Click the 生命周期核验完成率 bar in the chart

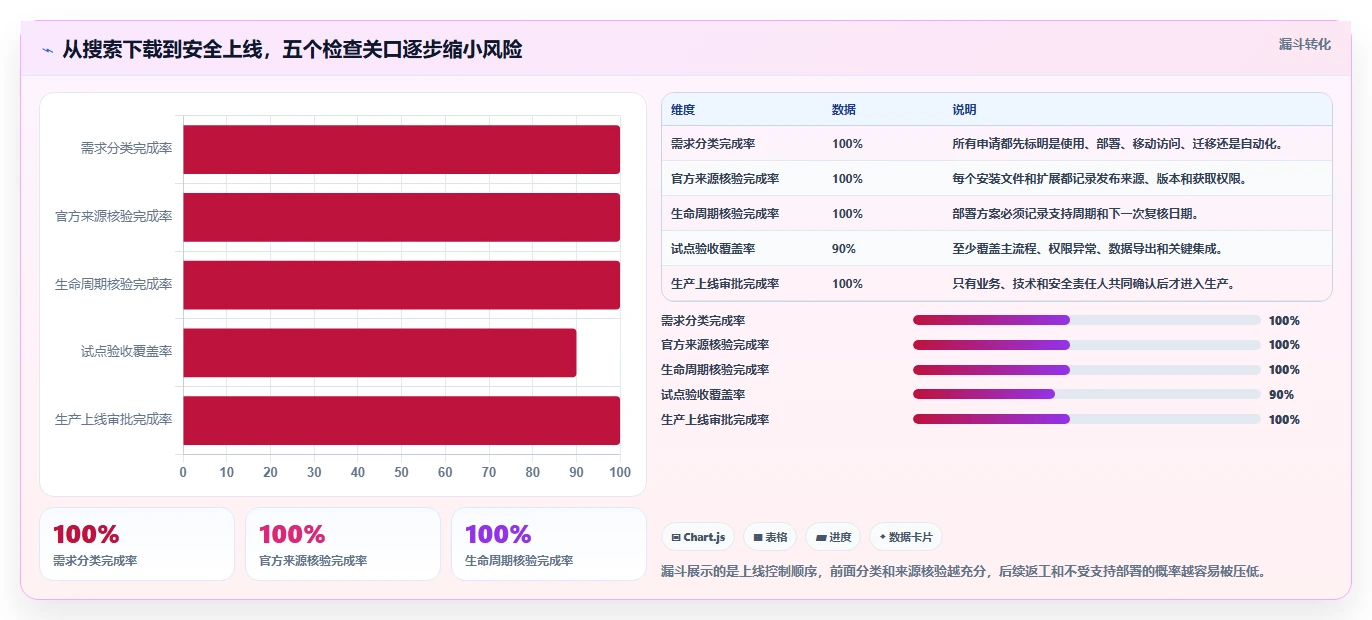coord(401,285)
